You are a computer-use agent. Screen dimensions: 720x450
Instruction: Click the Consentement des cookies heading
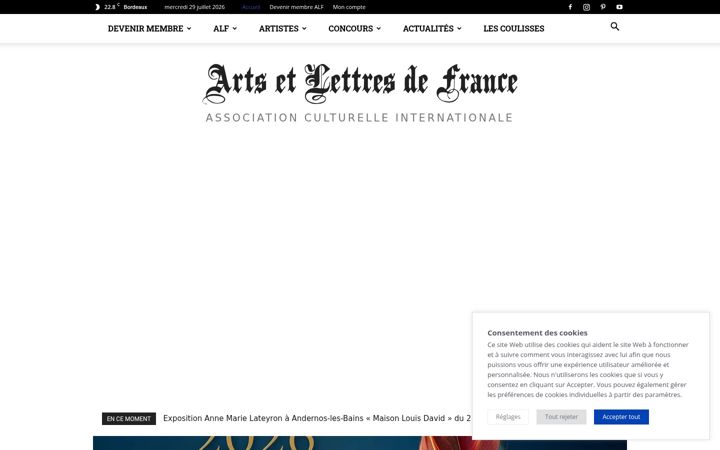point(537,333)
